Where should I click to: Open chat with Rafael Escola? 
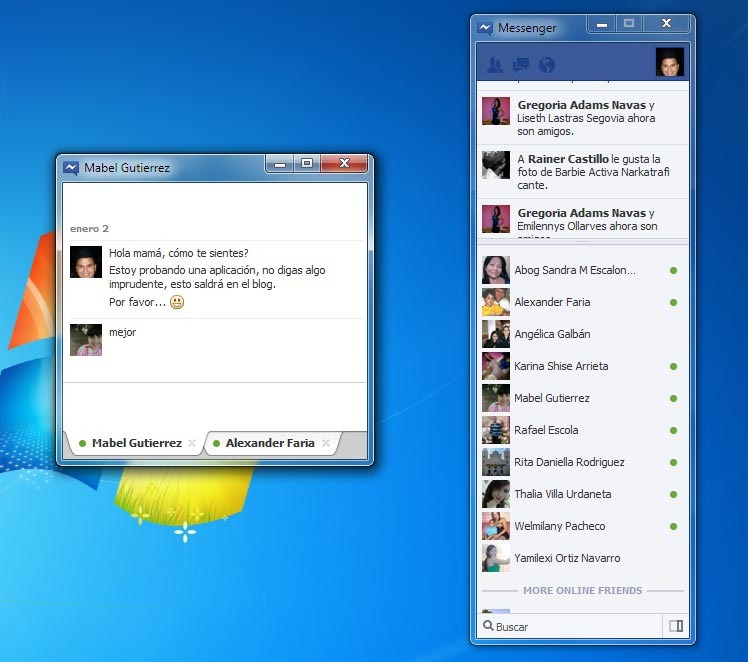pyautogui.click(x=582, y=430)
